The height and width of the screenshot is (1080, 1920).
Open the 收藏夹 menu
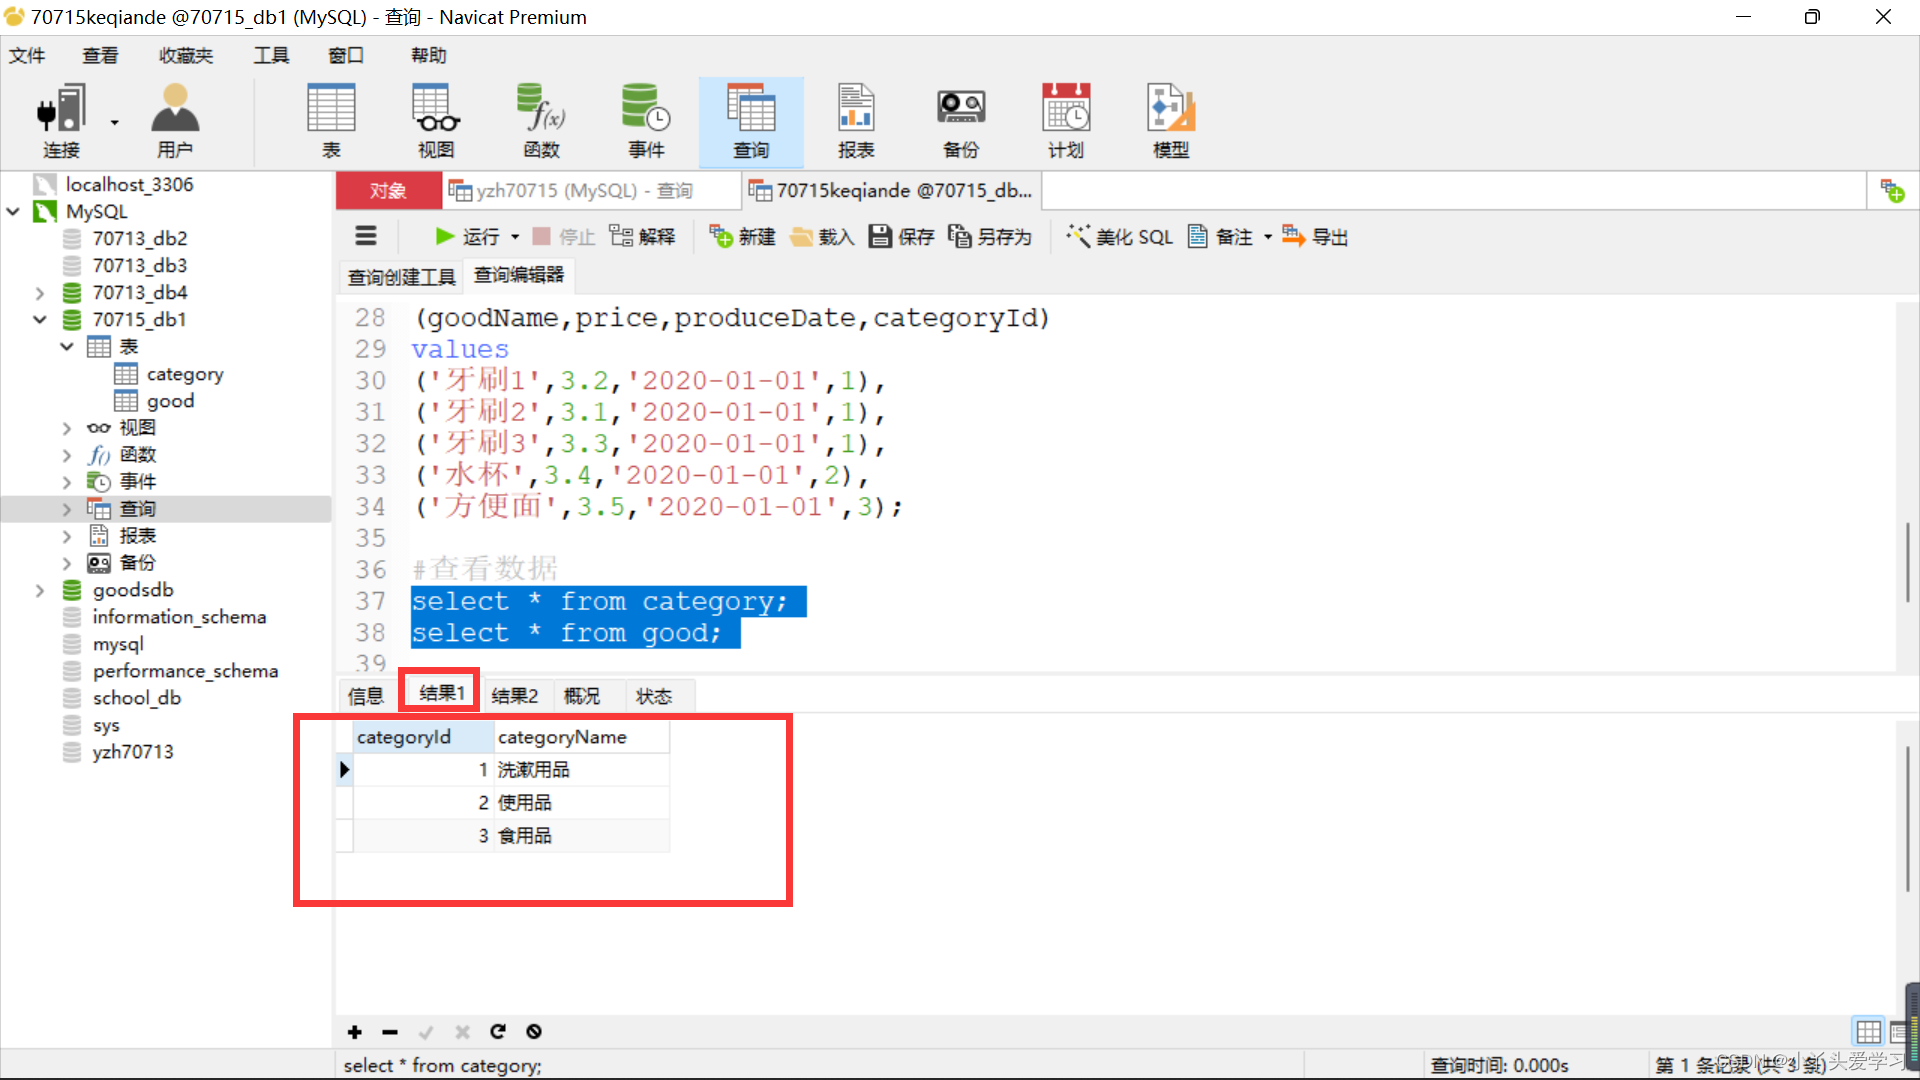click(186, 56)
